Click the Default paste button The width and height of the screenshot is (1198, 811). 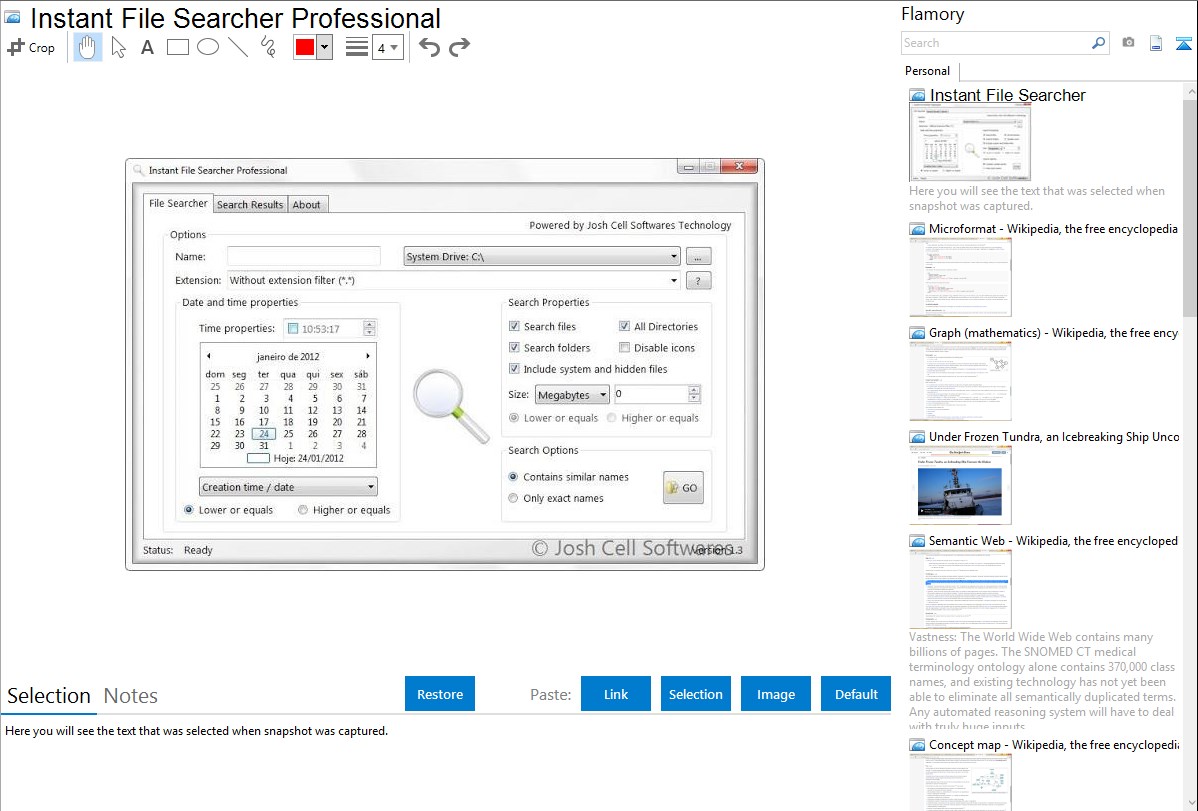[x=856, y=694]
